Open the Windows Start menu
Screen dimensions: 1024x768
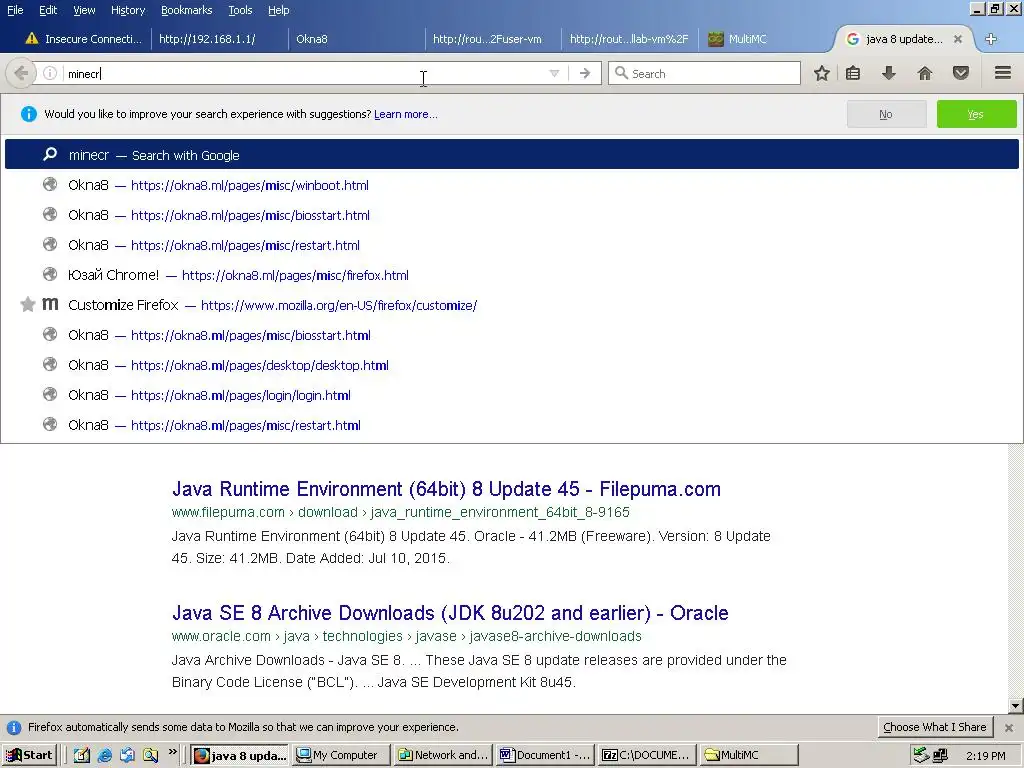pos(29,755)
